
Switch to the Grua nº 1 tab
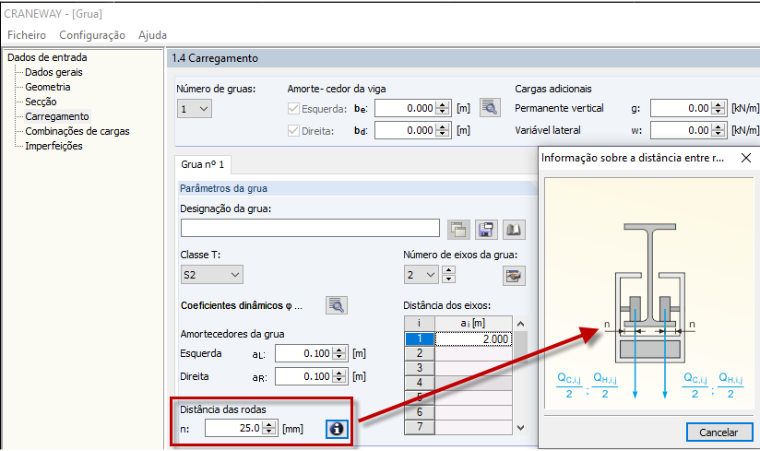[x=203, y=164]
